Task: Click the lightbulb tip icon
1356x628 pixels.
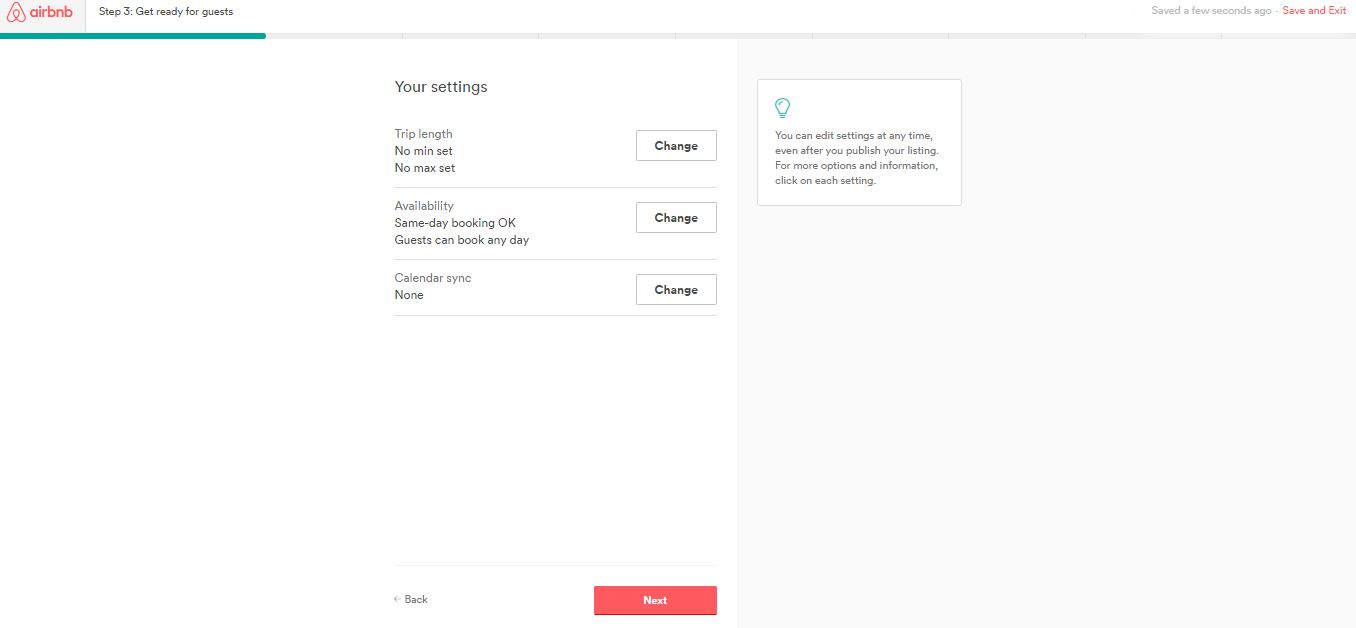Action: click(x=783, y=107)
